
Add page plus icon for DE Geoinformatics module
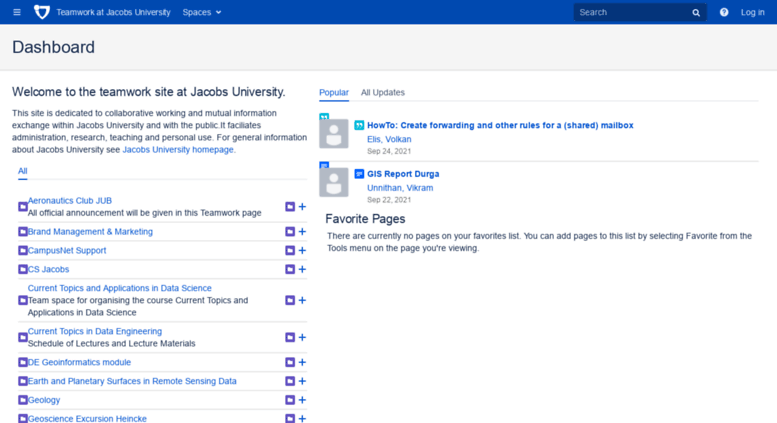coord(302,362)
